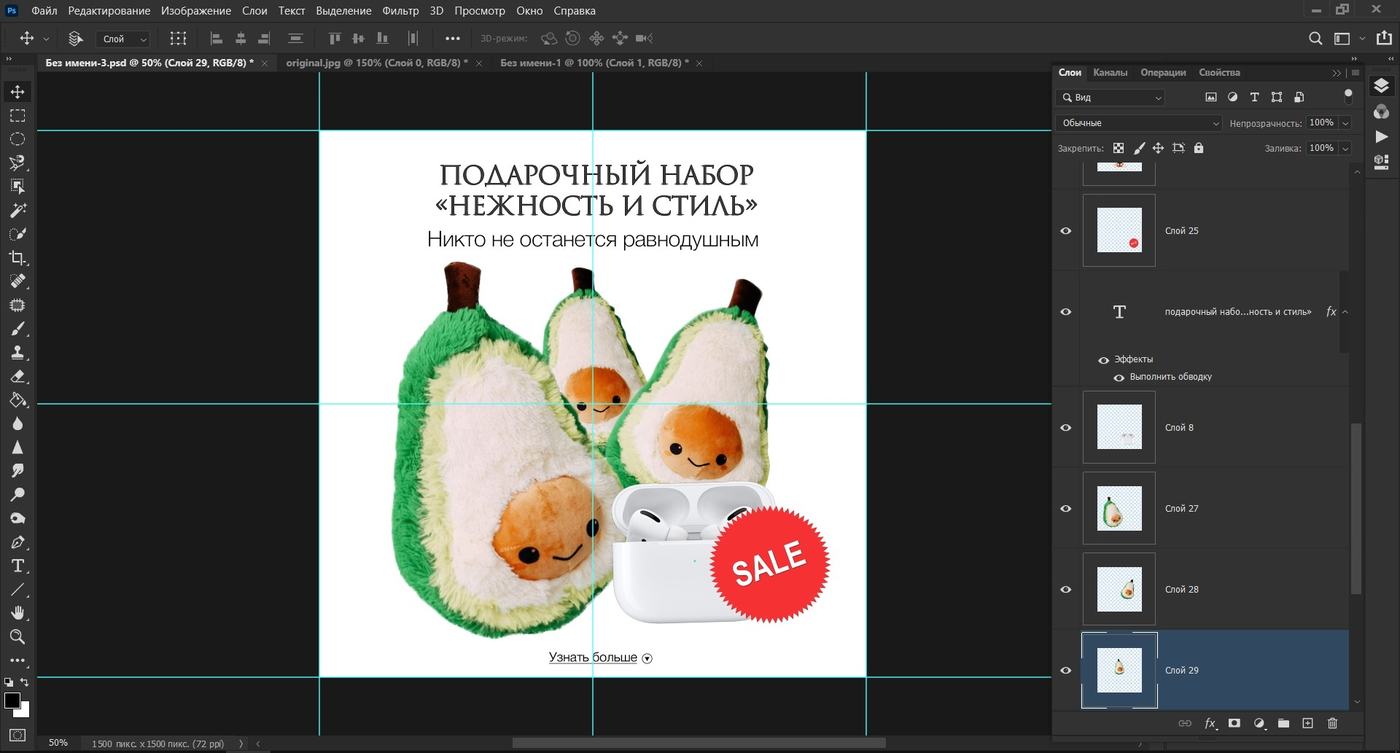1400x753 pixels.
Task: Select the Healing Brush (bandage) tool
Action: click(17, 282)
